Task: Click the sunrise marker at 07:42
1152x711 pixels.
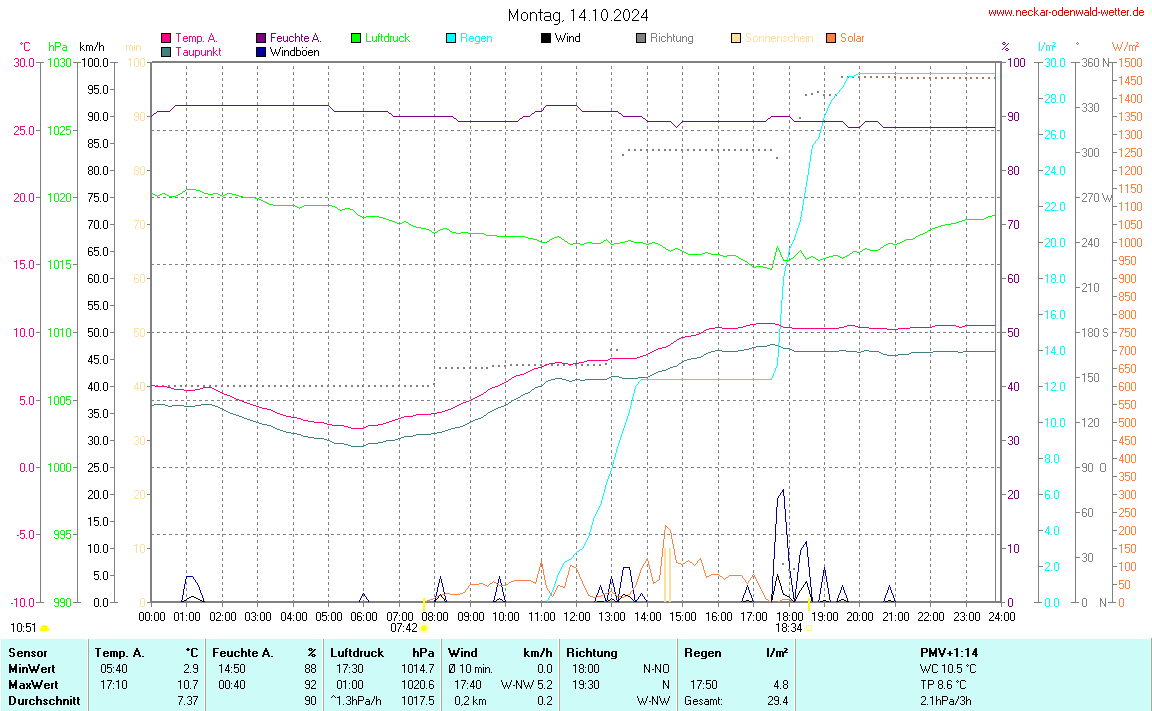Action: [425, 628]
